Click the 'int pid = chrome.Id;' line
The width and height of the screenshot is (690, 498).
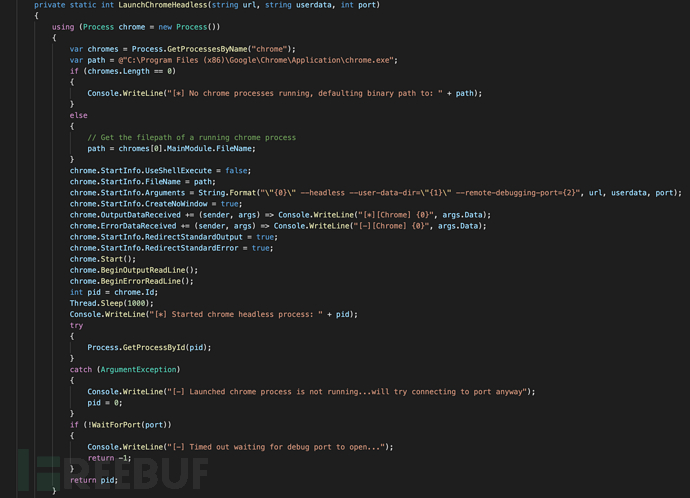point(114,292)
